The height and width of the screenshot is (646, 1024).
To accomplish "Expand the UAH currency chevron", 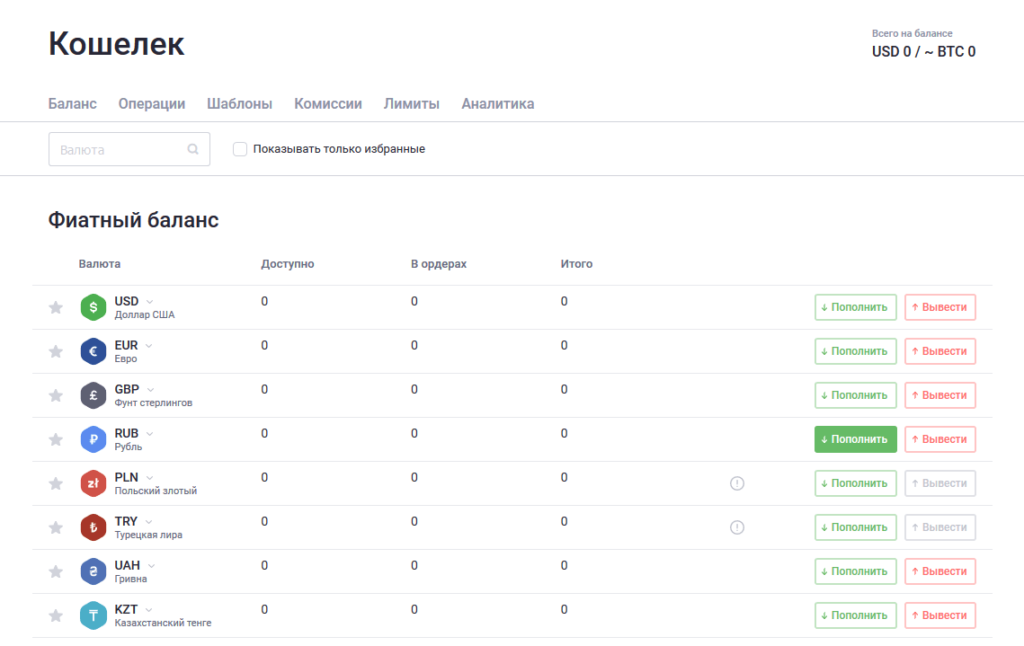I will (x=151, y=566).
